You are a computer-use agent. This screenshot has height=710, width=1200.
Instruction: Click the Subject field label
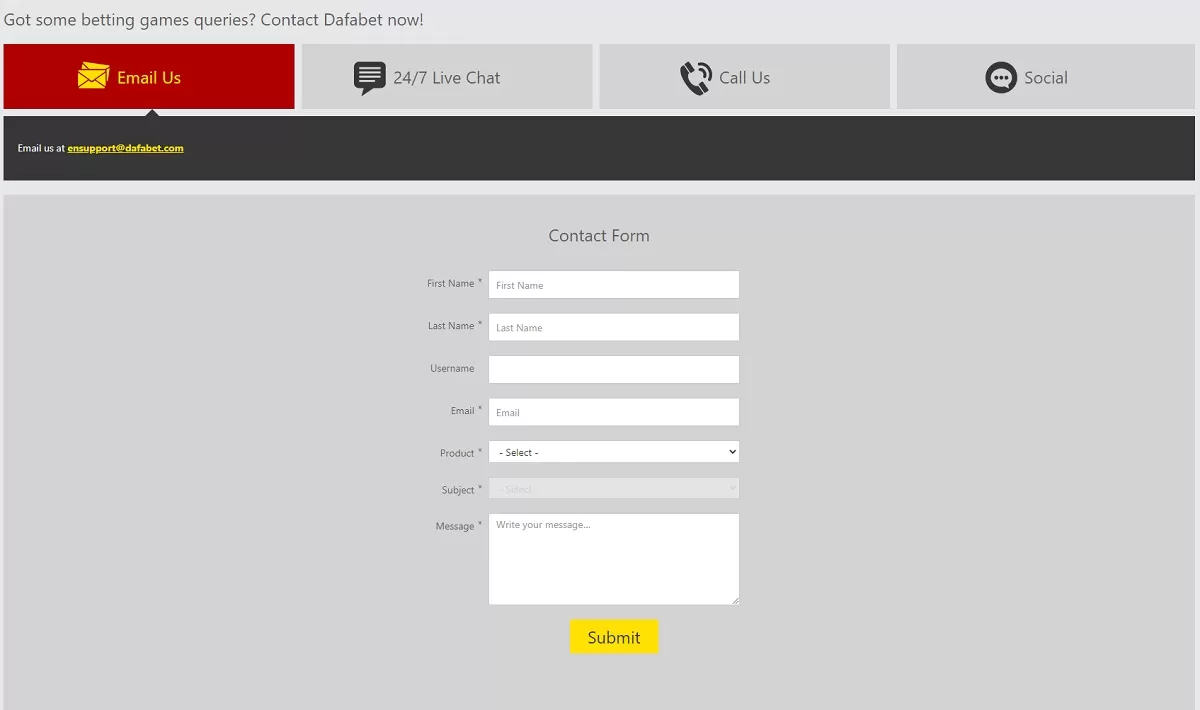(458, 490)
